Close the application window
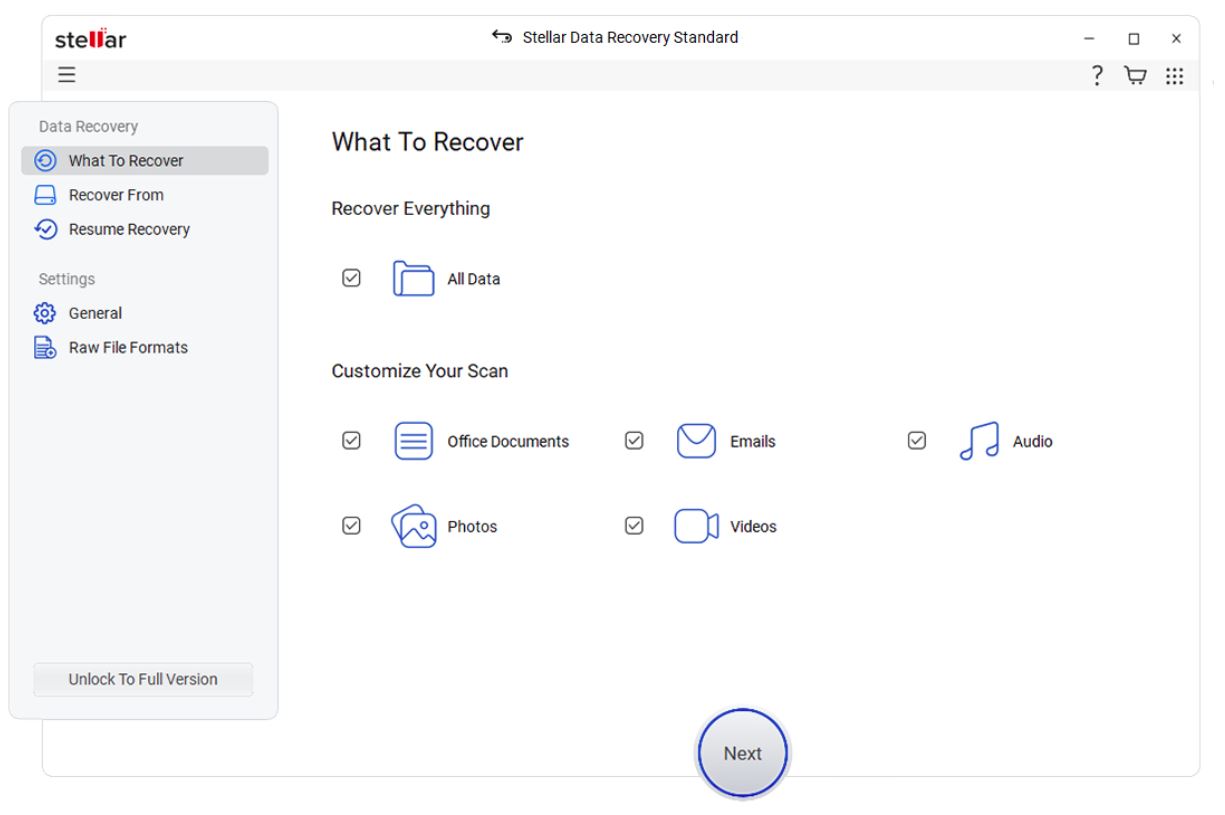 [x=1176, y=39]
